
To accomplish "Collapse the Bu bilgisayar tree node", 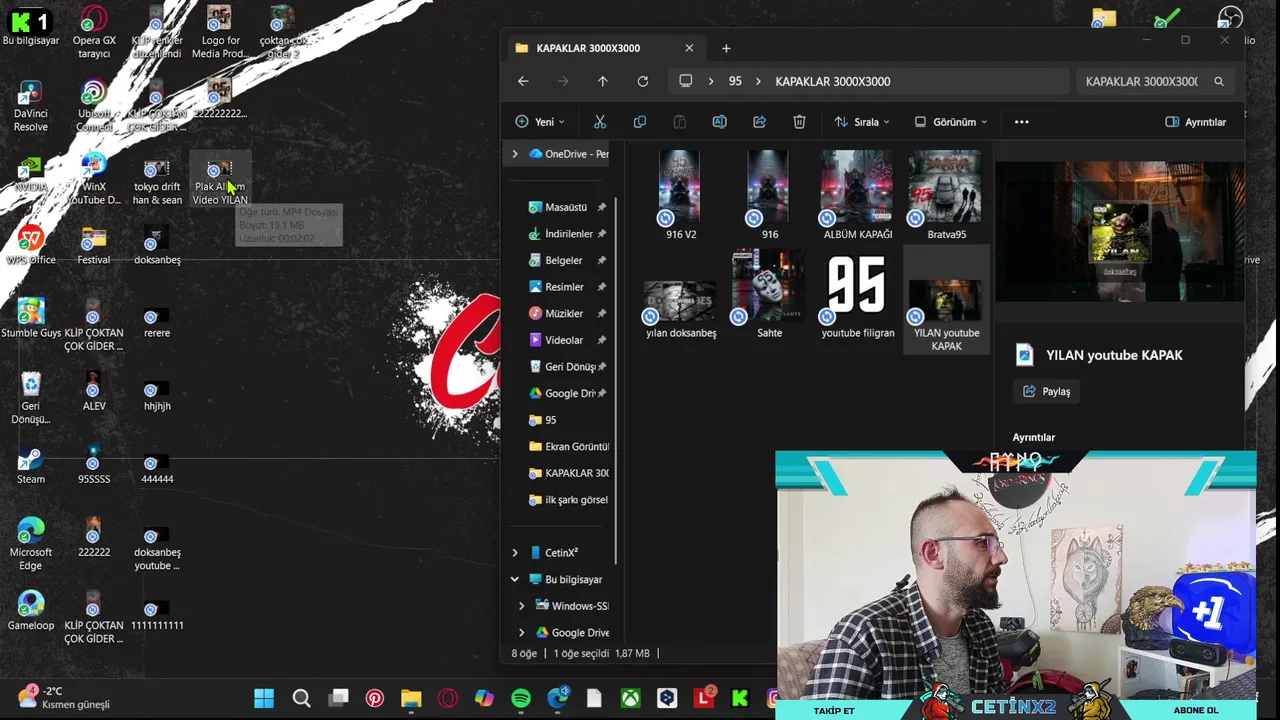I will 515,579.
